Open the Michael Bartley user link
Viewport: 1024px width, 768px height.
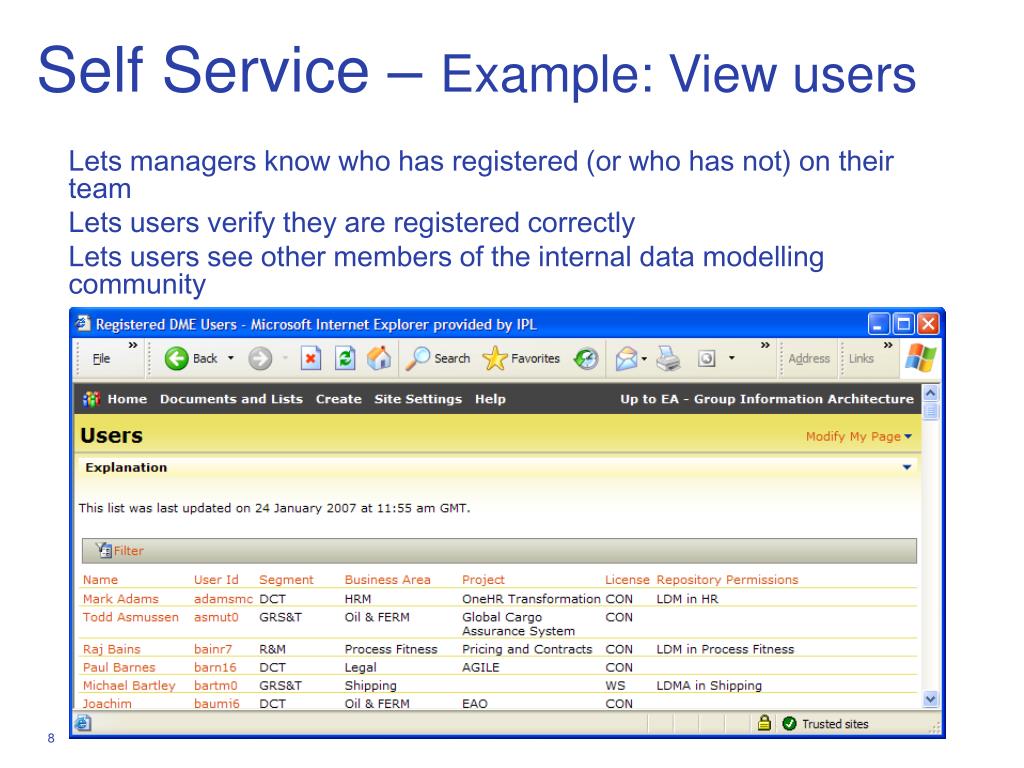click(x=129, y=686)
